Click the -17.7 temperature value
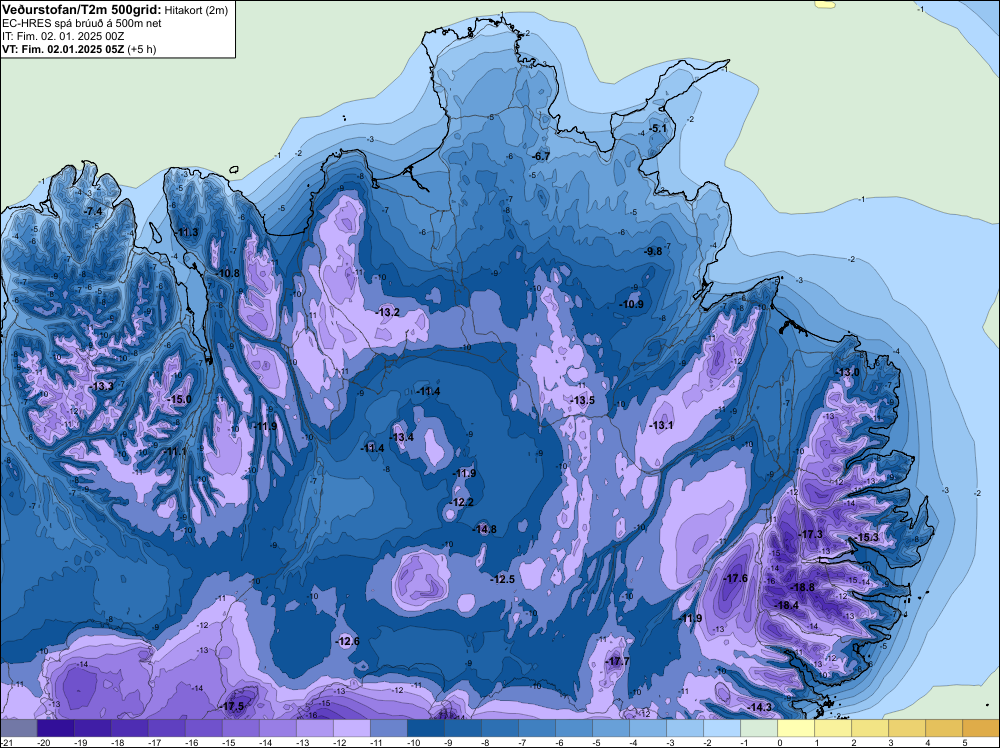1000x748 pixels. pos(617,661)
